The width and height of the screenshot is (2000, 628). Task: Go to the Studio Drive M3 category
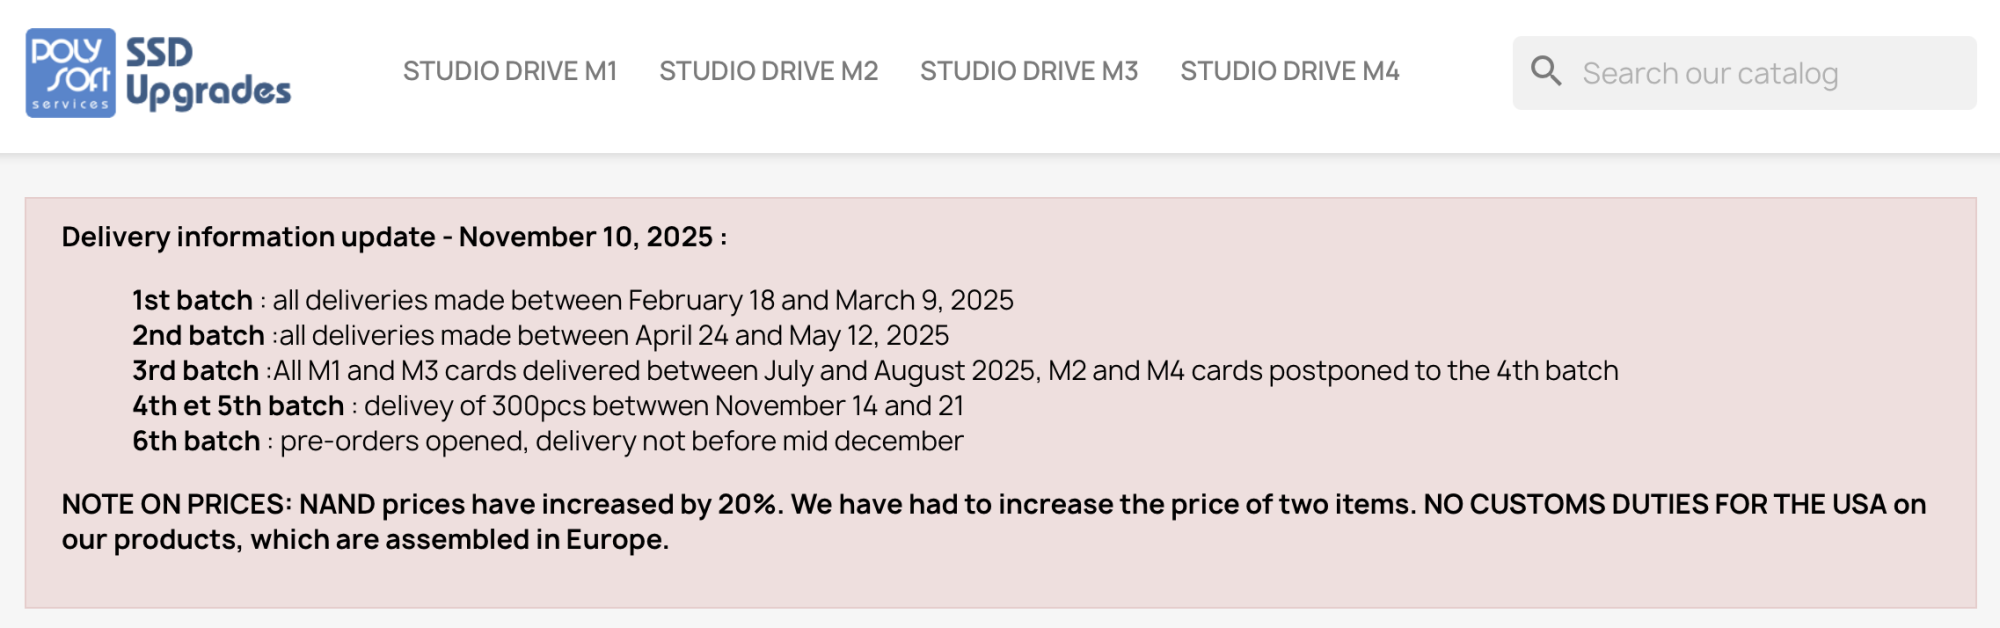tap(1029, 72)
